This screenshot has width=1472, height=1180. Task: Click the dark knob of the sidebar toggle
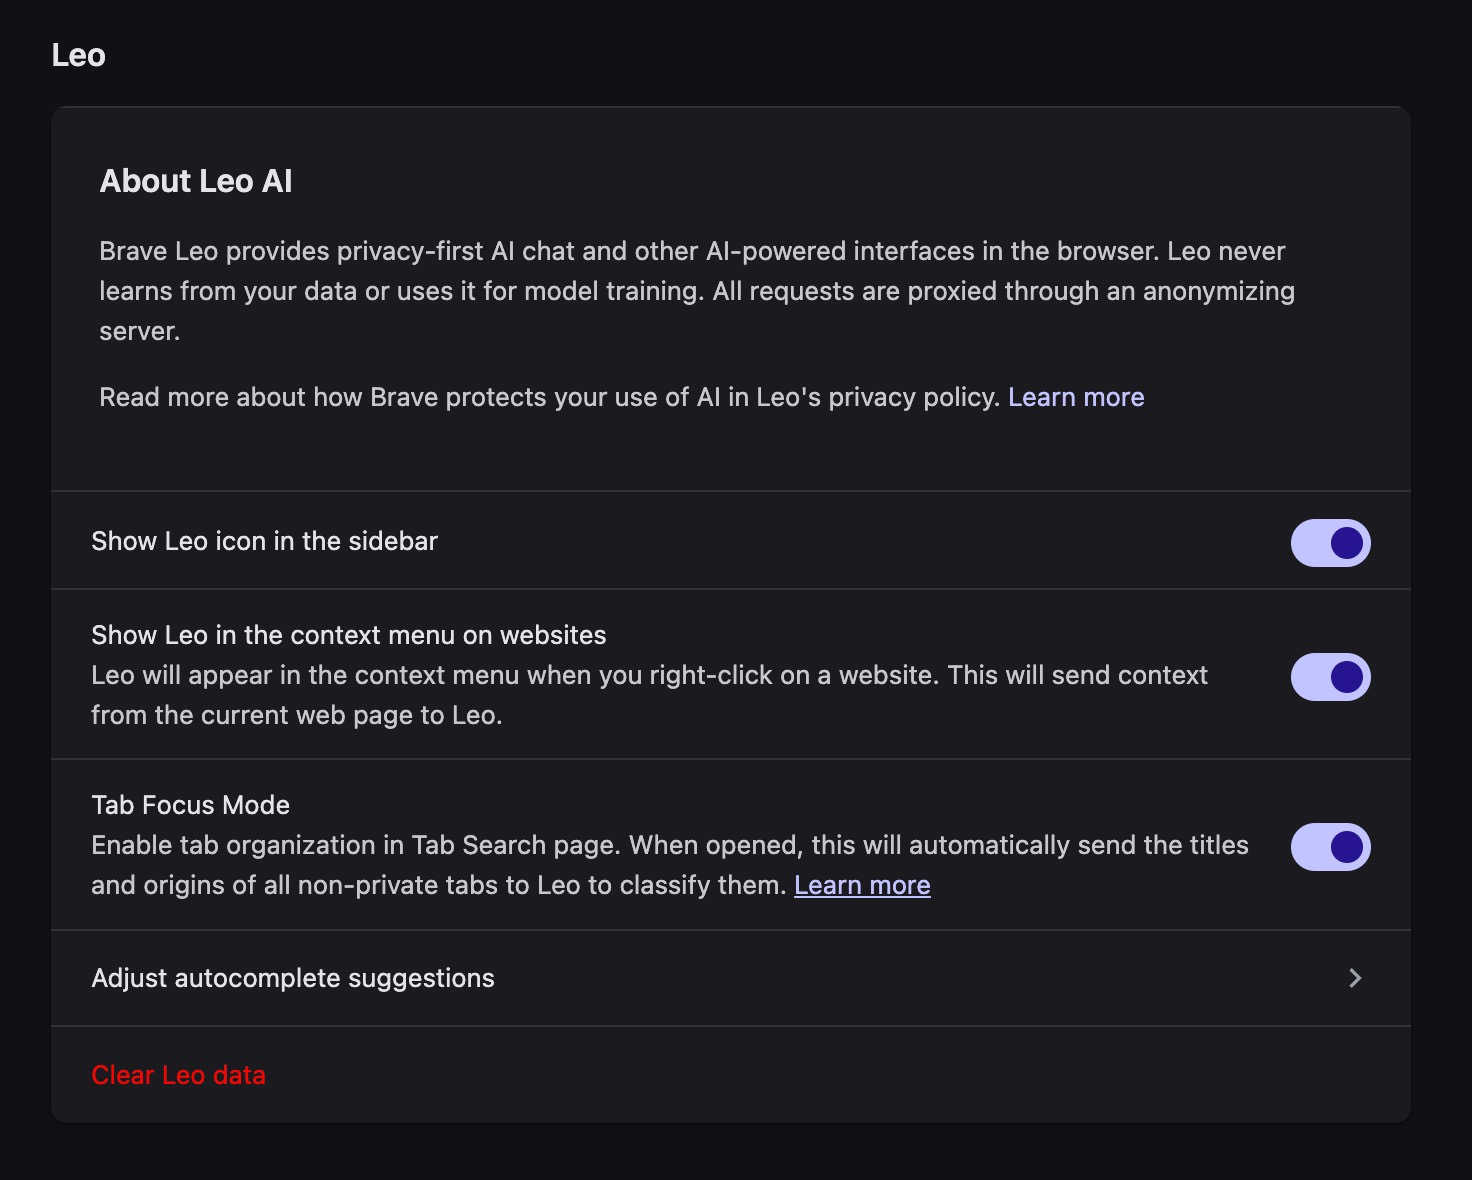(x=1347, y=543)
